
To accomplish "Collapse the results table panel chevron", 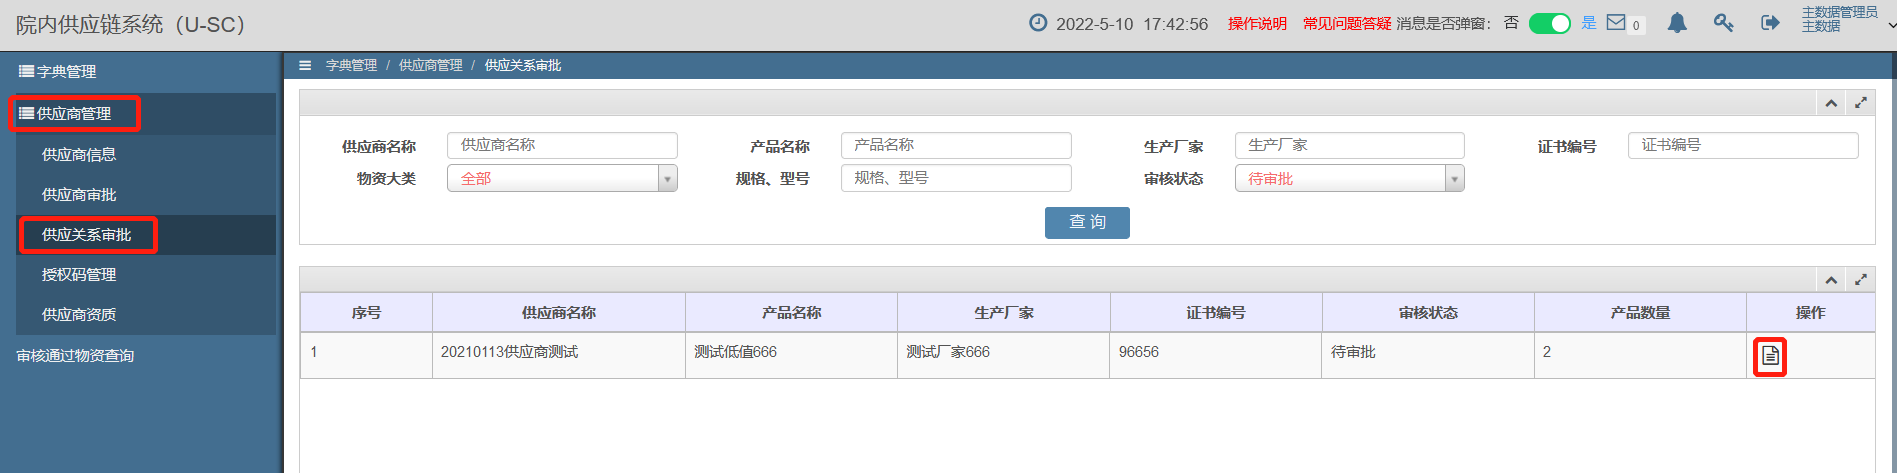I will [x=1831, y=280].
